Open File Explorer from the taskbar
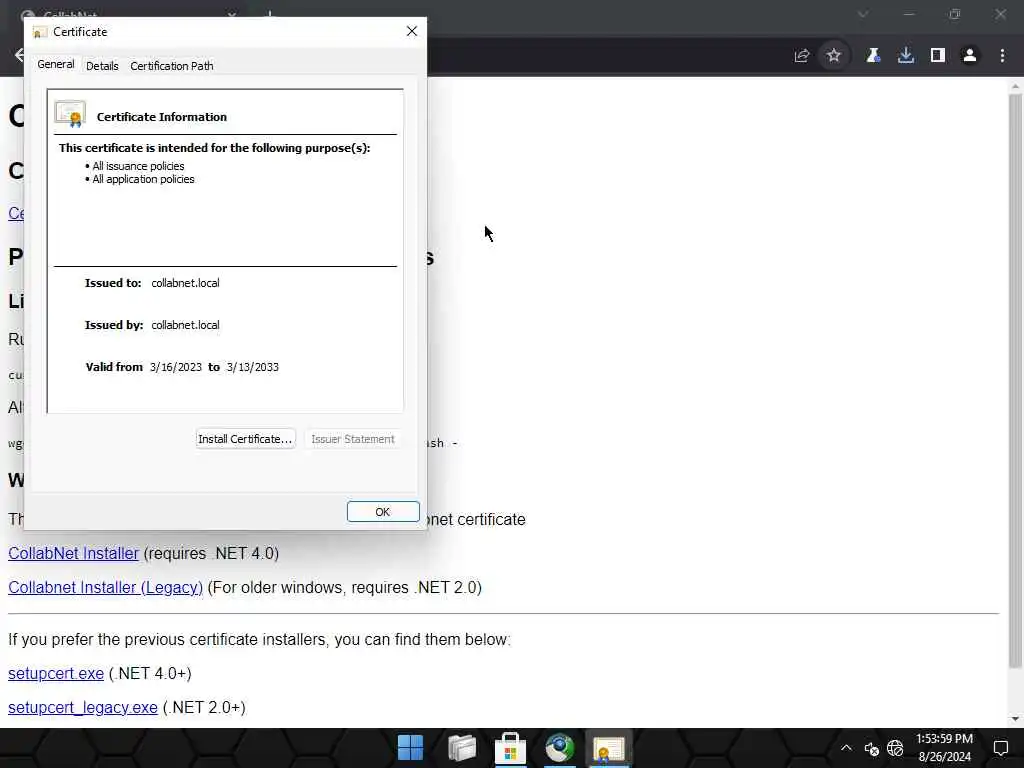1024x768 pixels. (462, 748)
